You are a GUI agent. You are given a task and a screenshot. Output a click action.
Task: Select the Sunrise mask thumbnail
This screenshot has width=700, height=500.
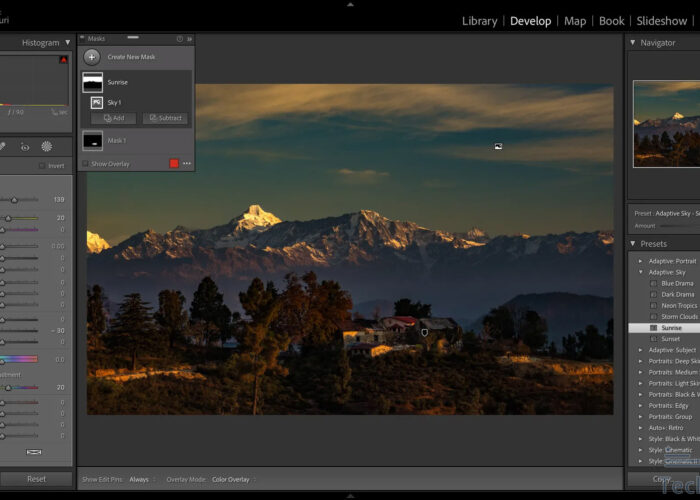92,83
